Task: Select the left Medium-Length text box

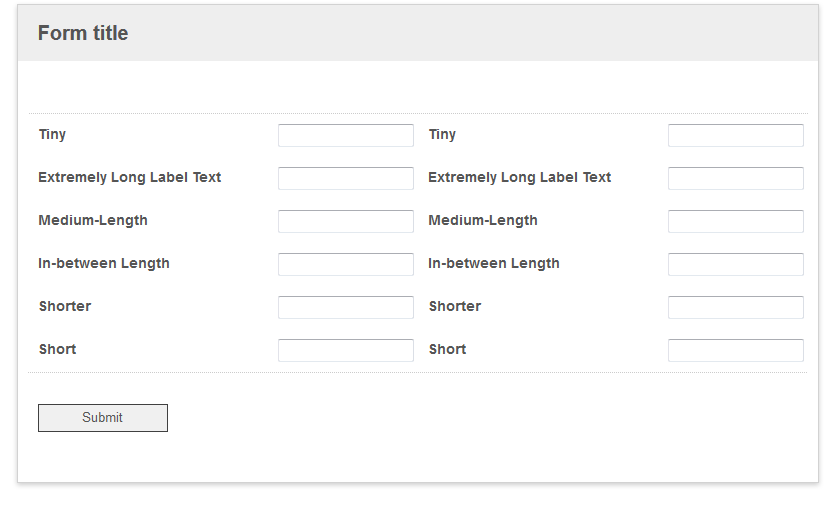Action: click(x=346, y=221)
